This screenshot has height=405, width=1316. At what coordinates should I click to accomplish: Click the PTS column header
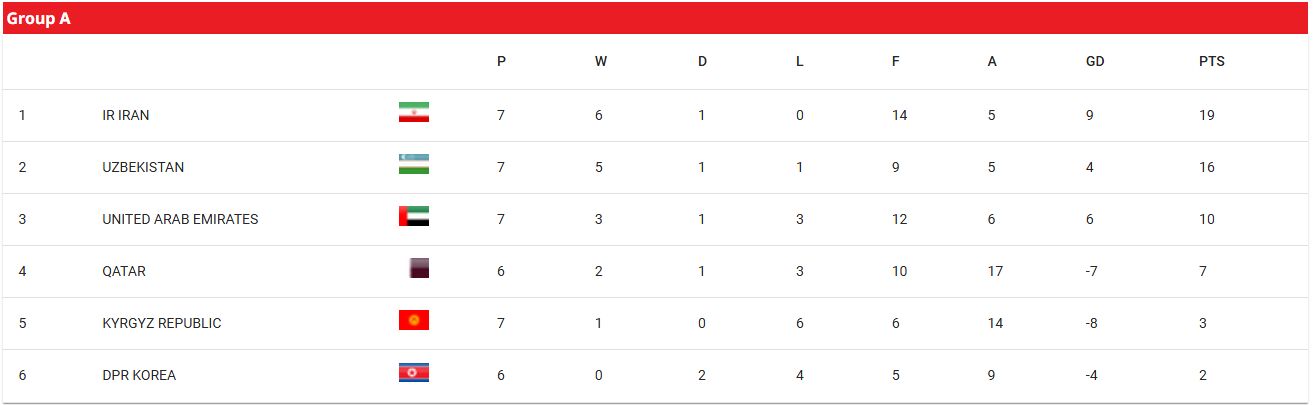click(x=1212, y=61)
